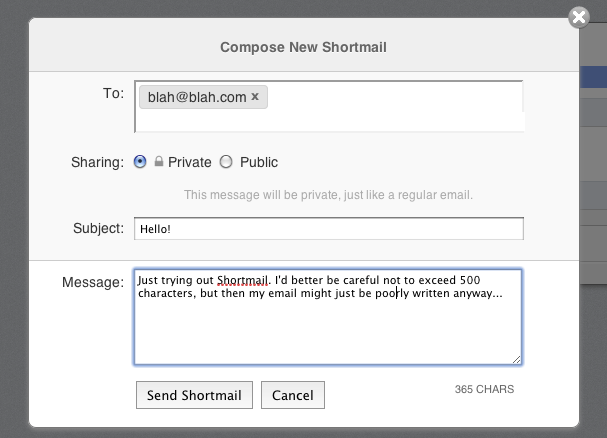This screenshot has width=607, height=438.
Task: Select the Public sharing radio button
Action: click(226, 161)
